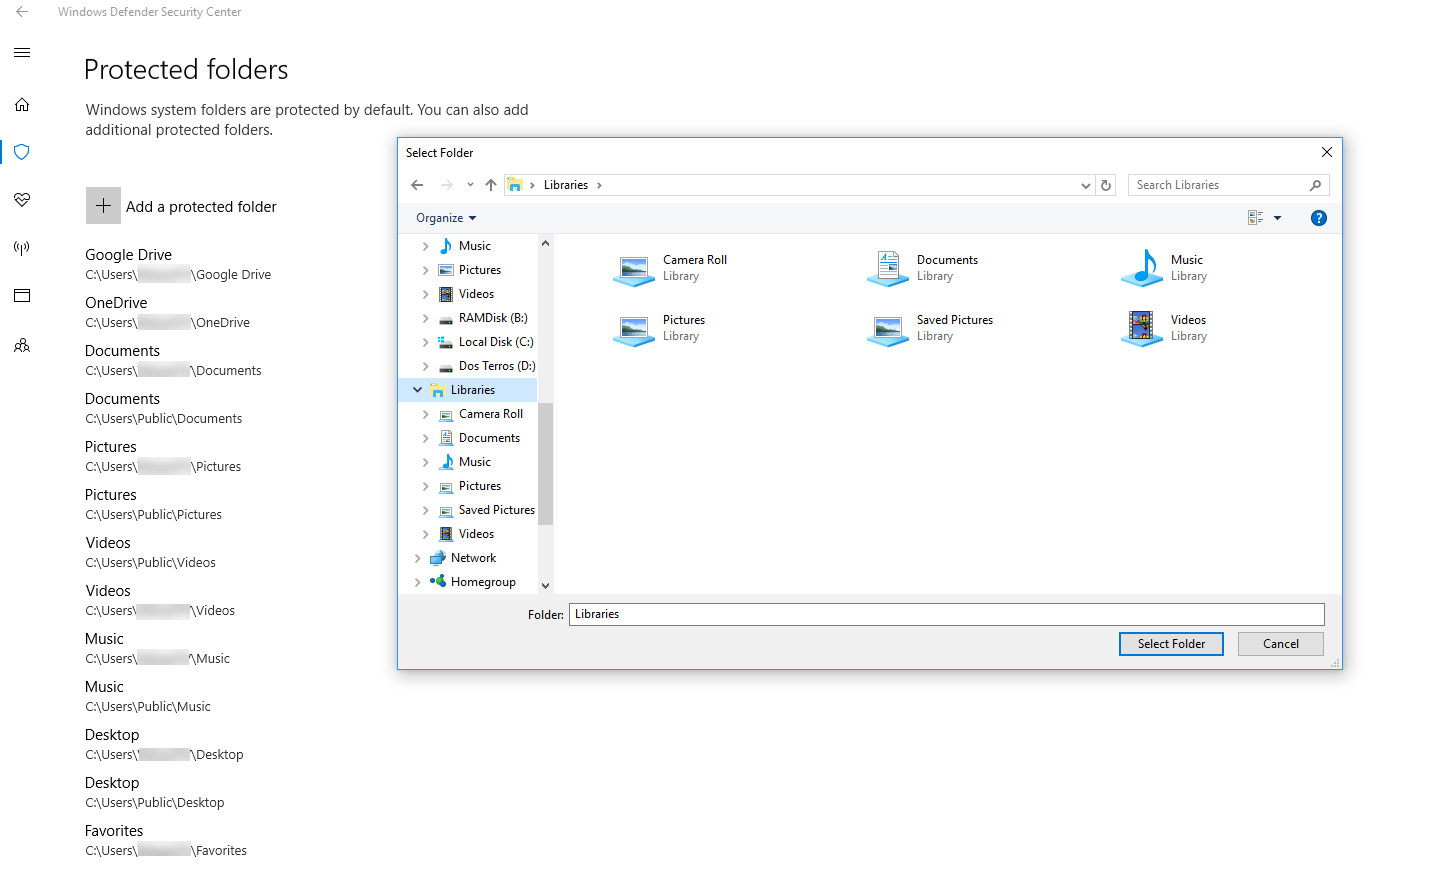Select Favorites protected folder entry
Screen dimensions: 1436x876
pos(166,840)
